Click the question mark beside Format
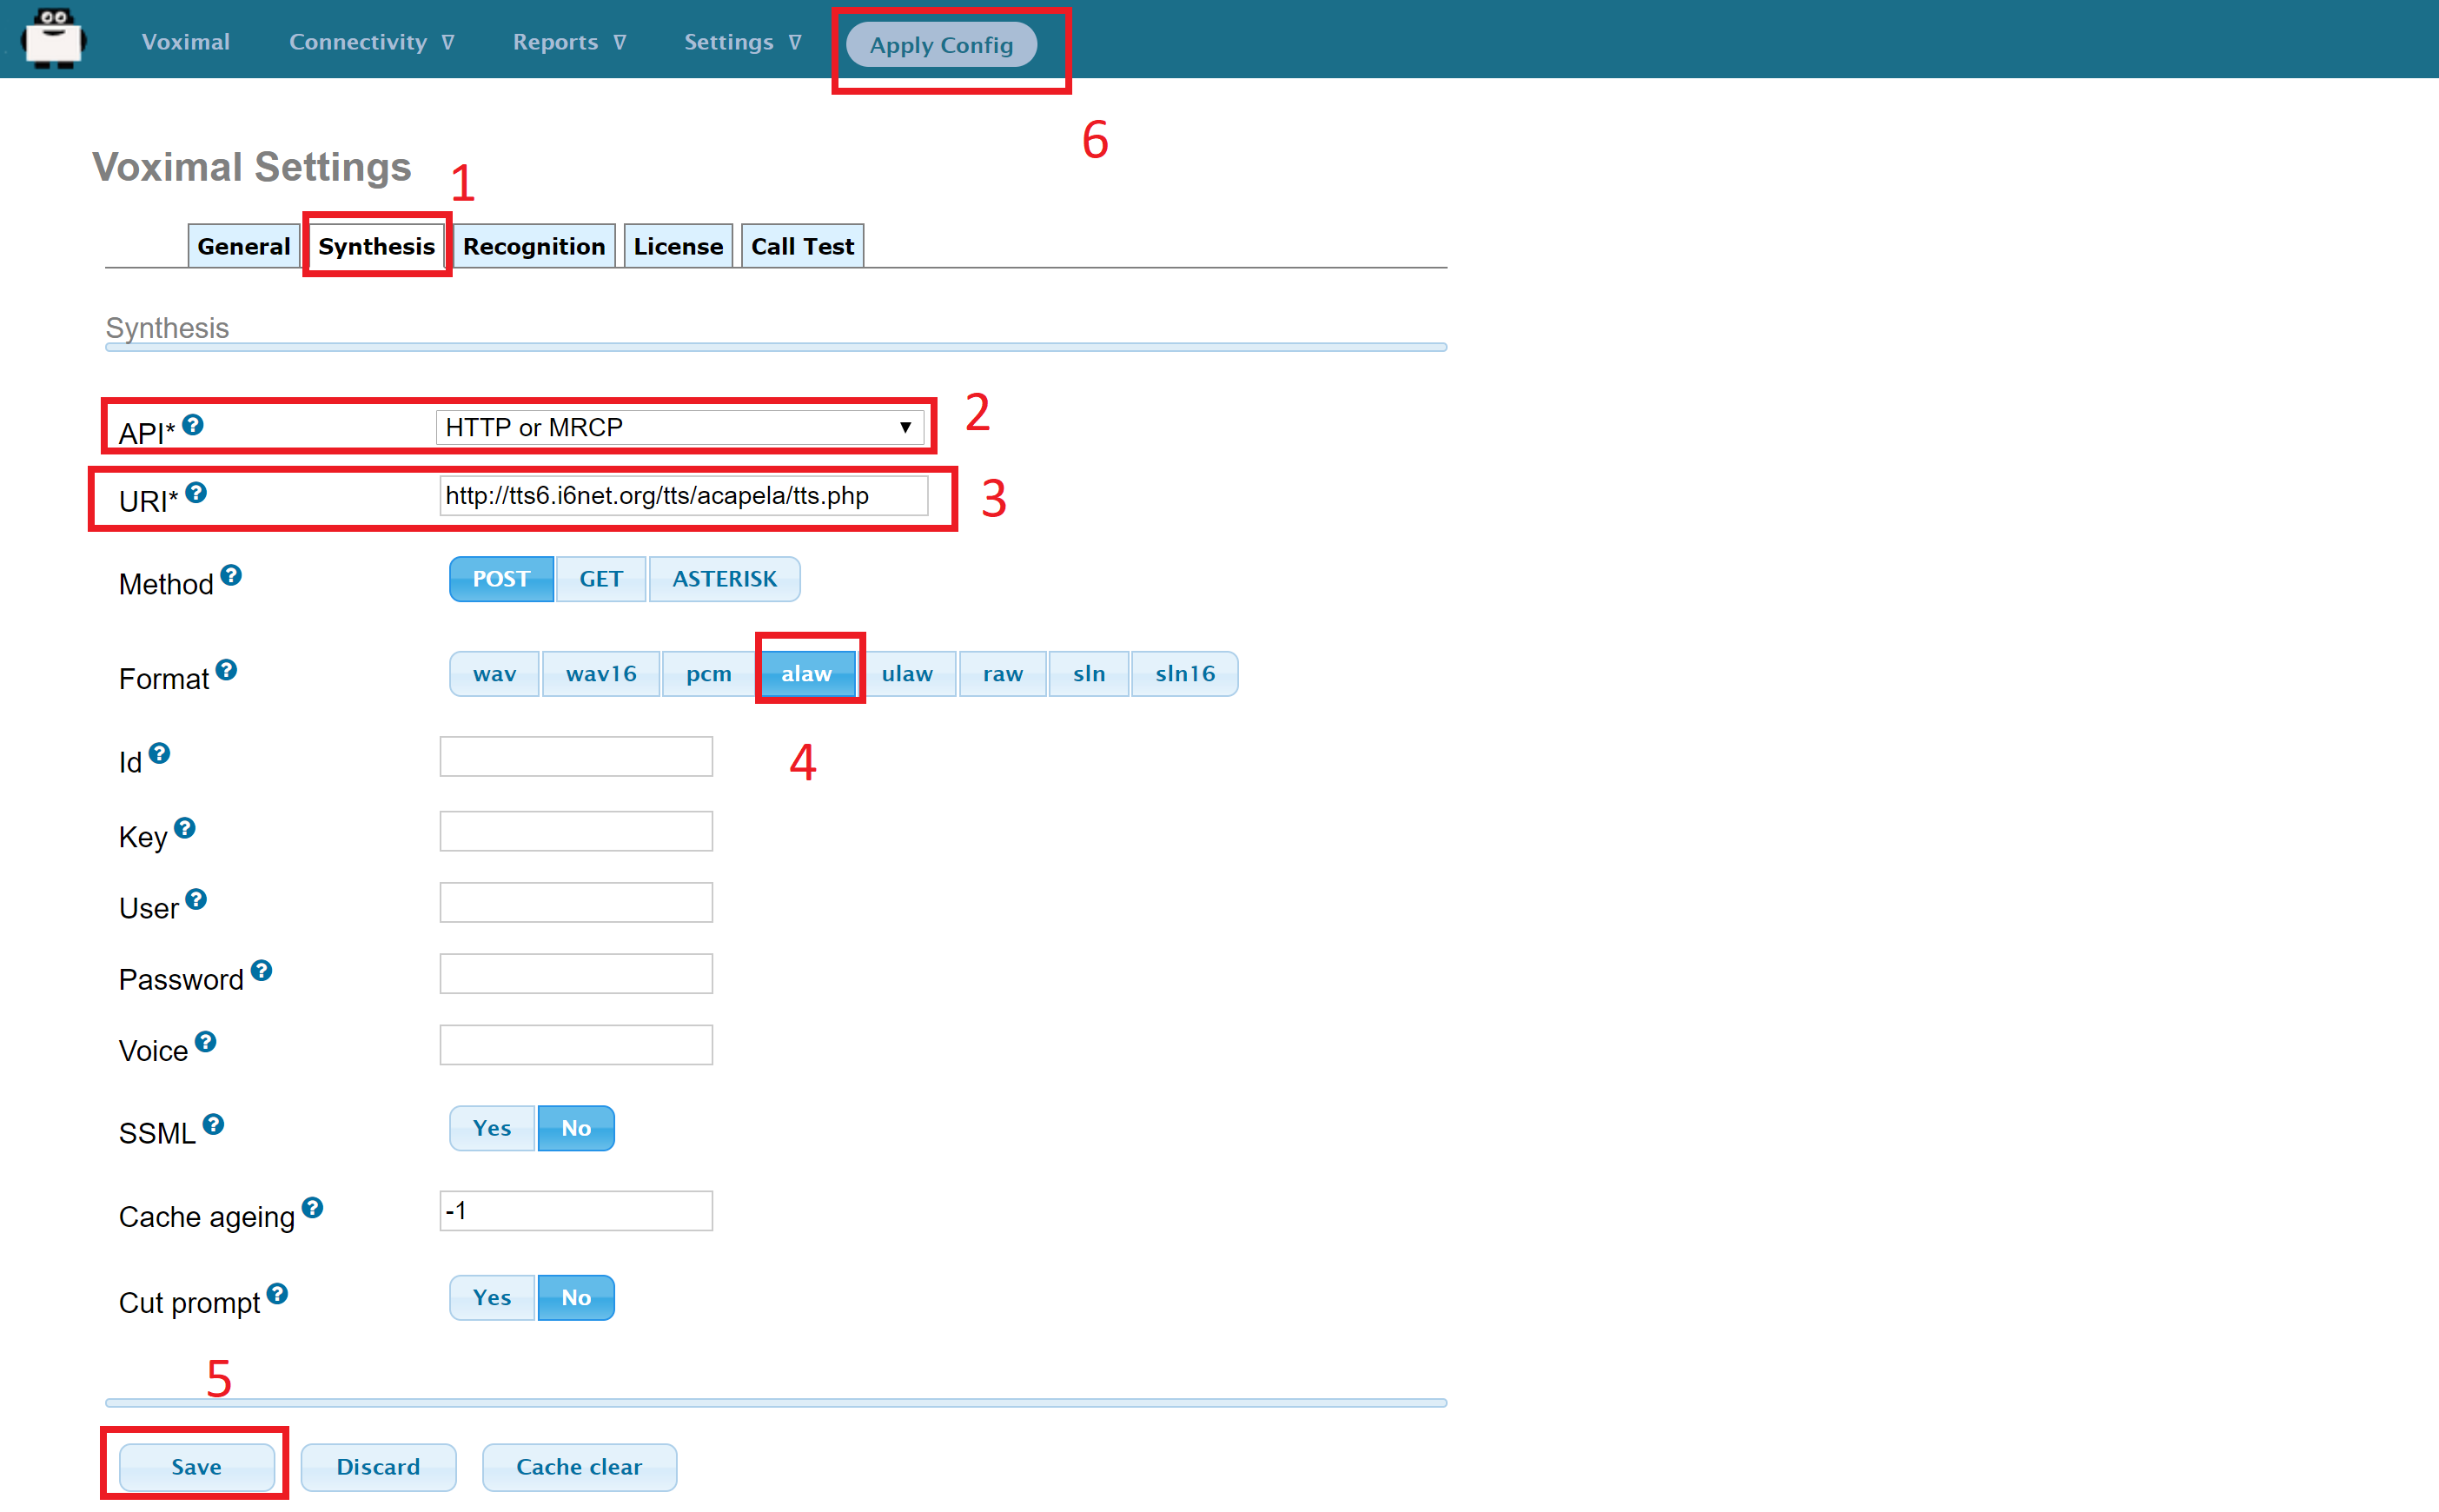Viewport: 2439px width, 1512px height. [x=226, y=670]
